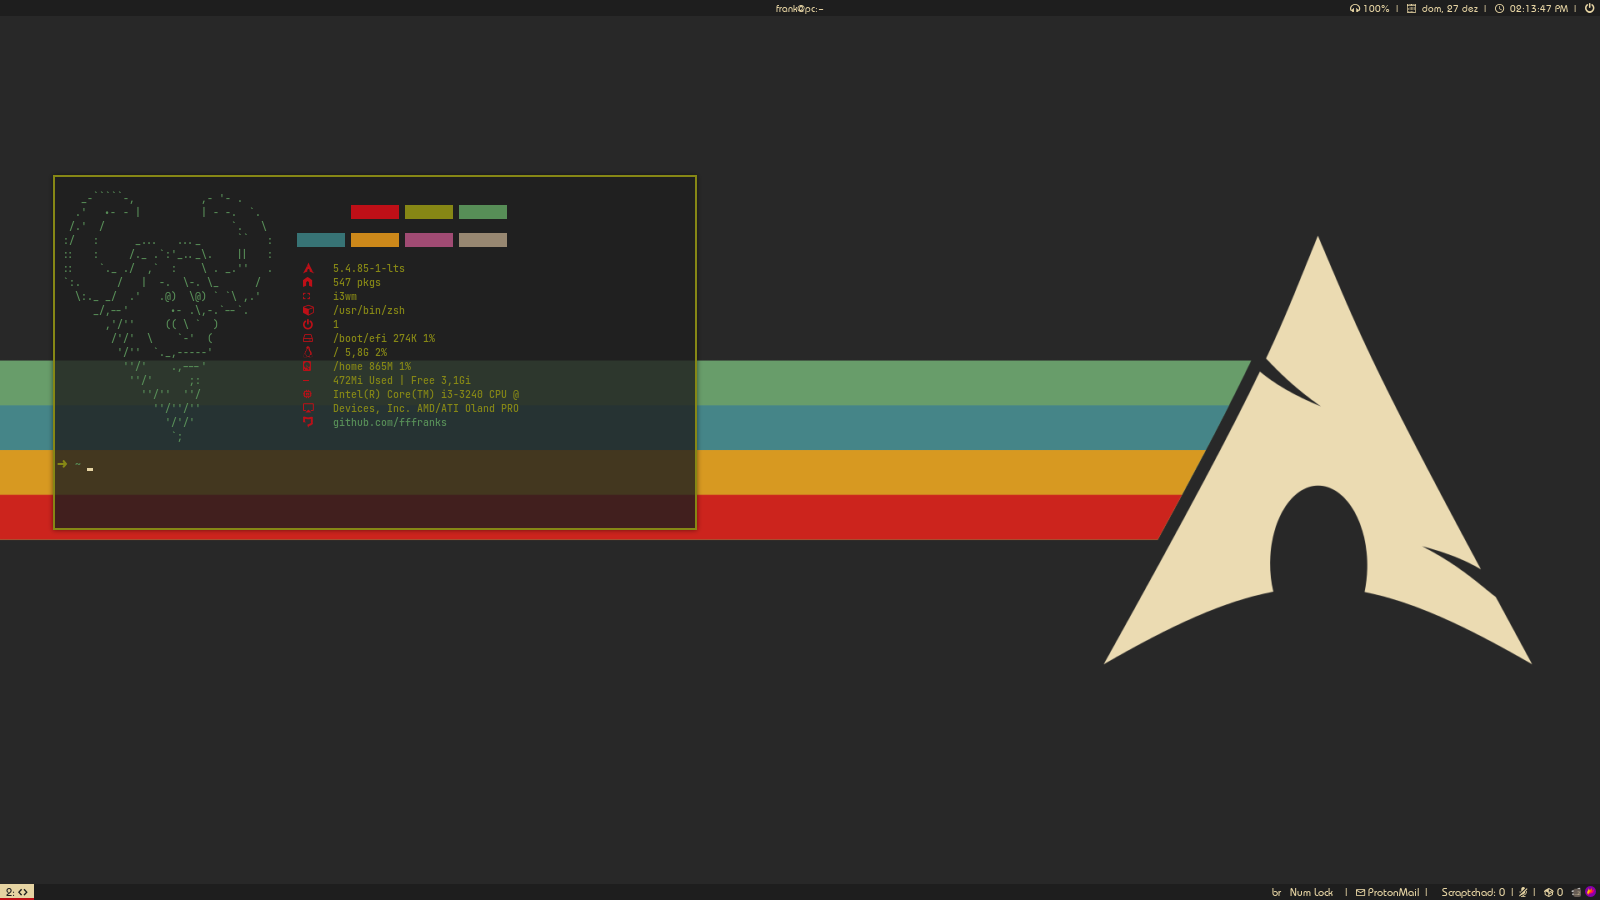Click the red color block in terminal
Viewport: 1600px width, 900px height.
pos(375,212)
